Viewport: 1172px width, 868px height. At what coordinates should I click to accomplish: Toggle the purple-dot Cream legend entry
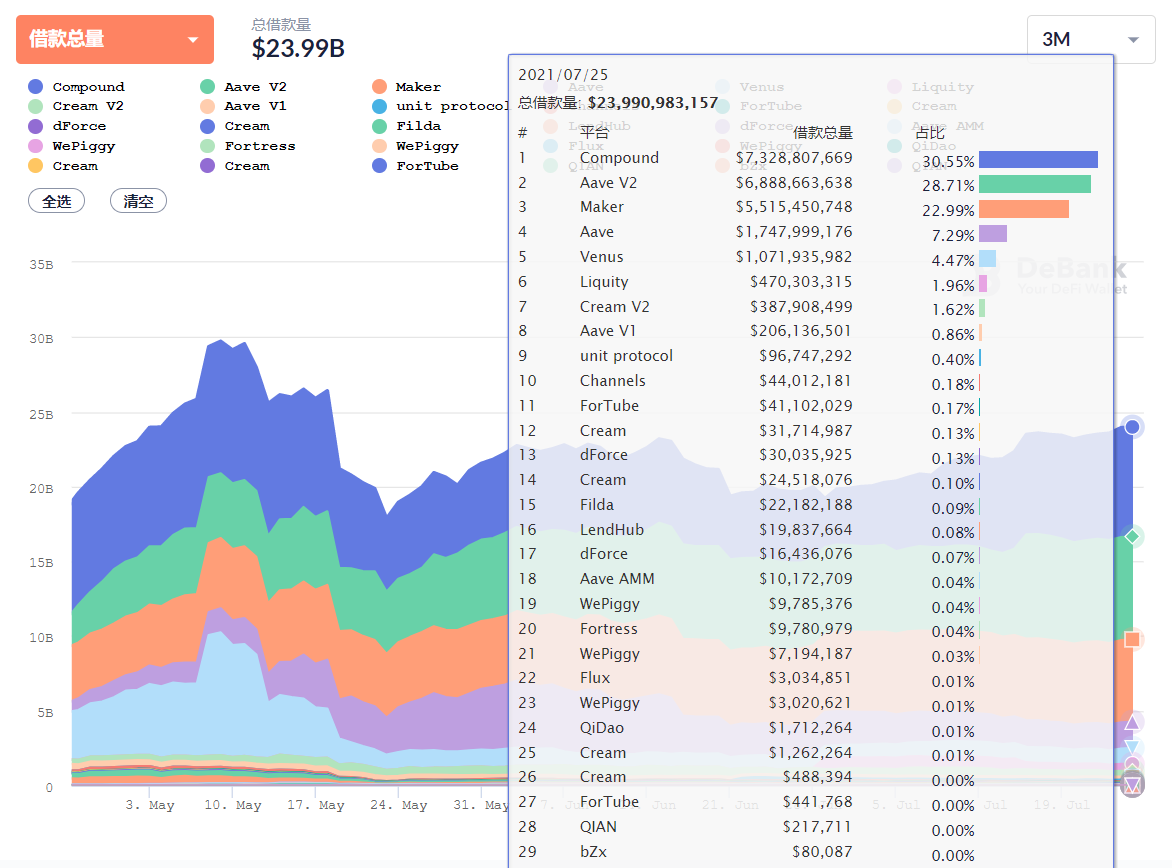pos(235,166)
